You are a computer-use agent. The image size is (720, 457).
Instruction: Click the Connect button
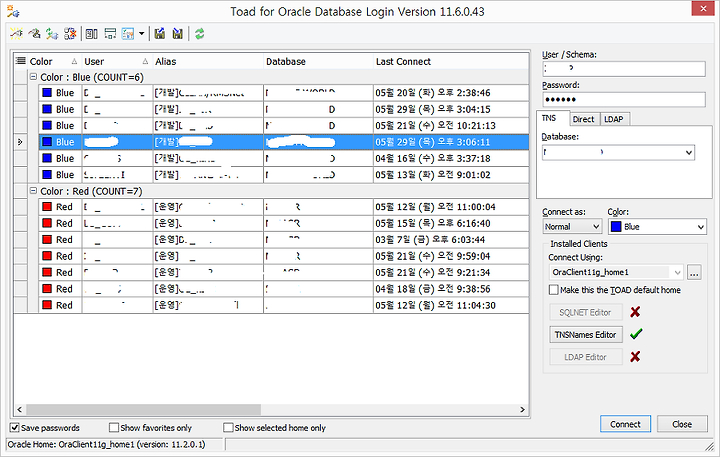pos(625,424)
